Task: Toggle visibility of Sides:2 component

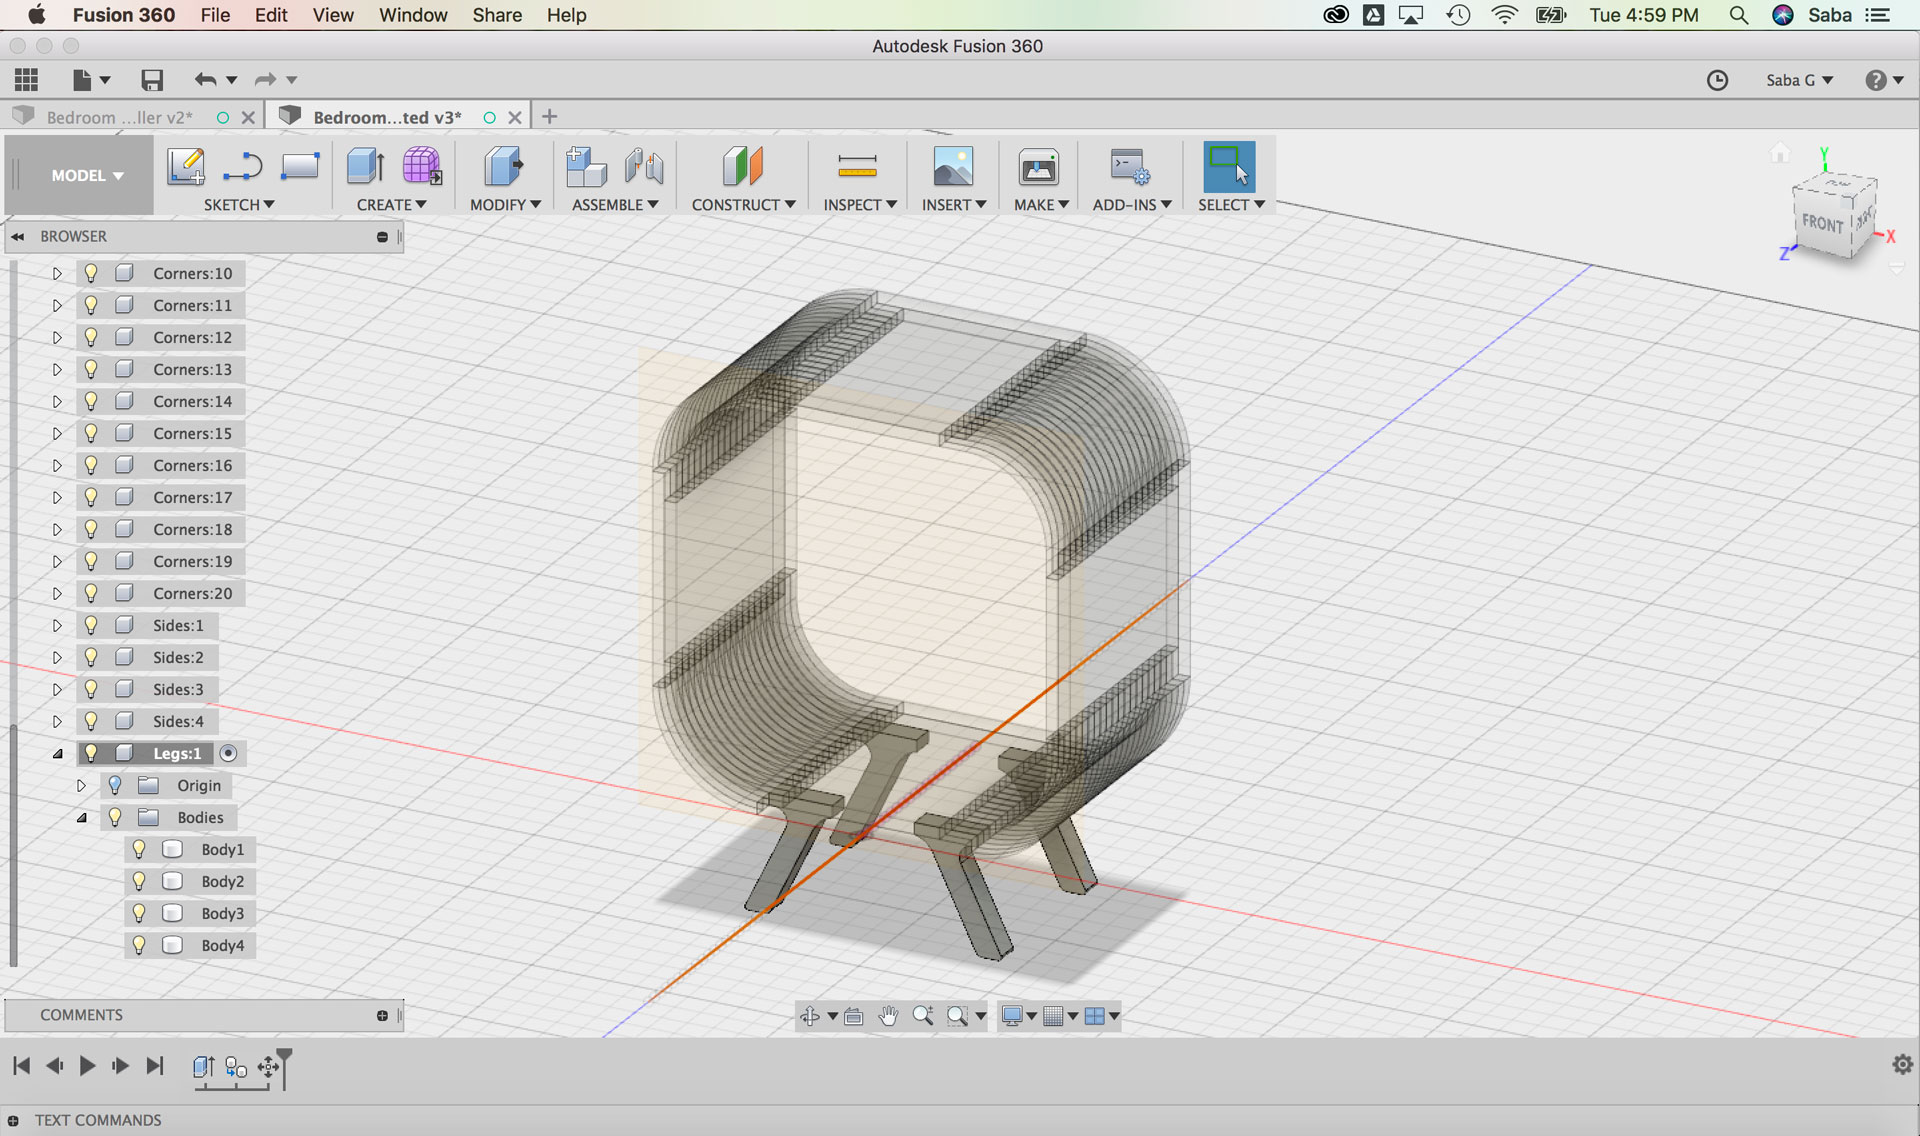Action: tap(91, 657)
